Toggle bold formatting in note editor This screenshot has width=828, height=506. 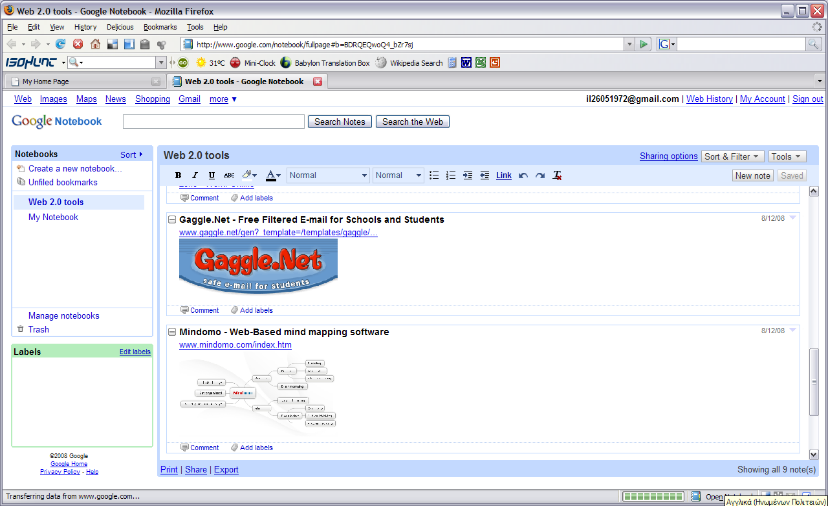178,175
